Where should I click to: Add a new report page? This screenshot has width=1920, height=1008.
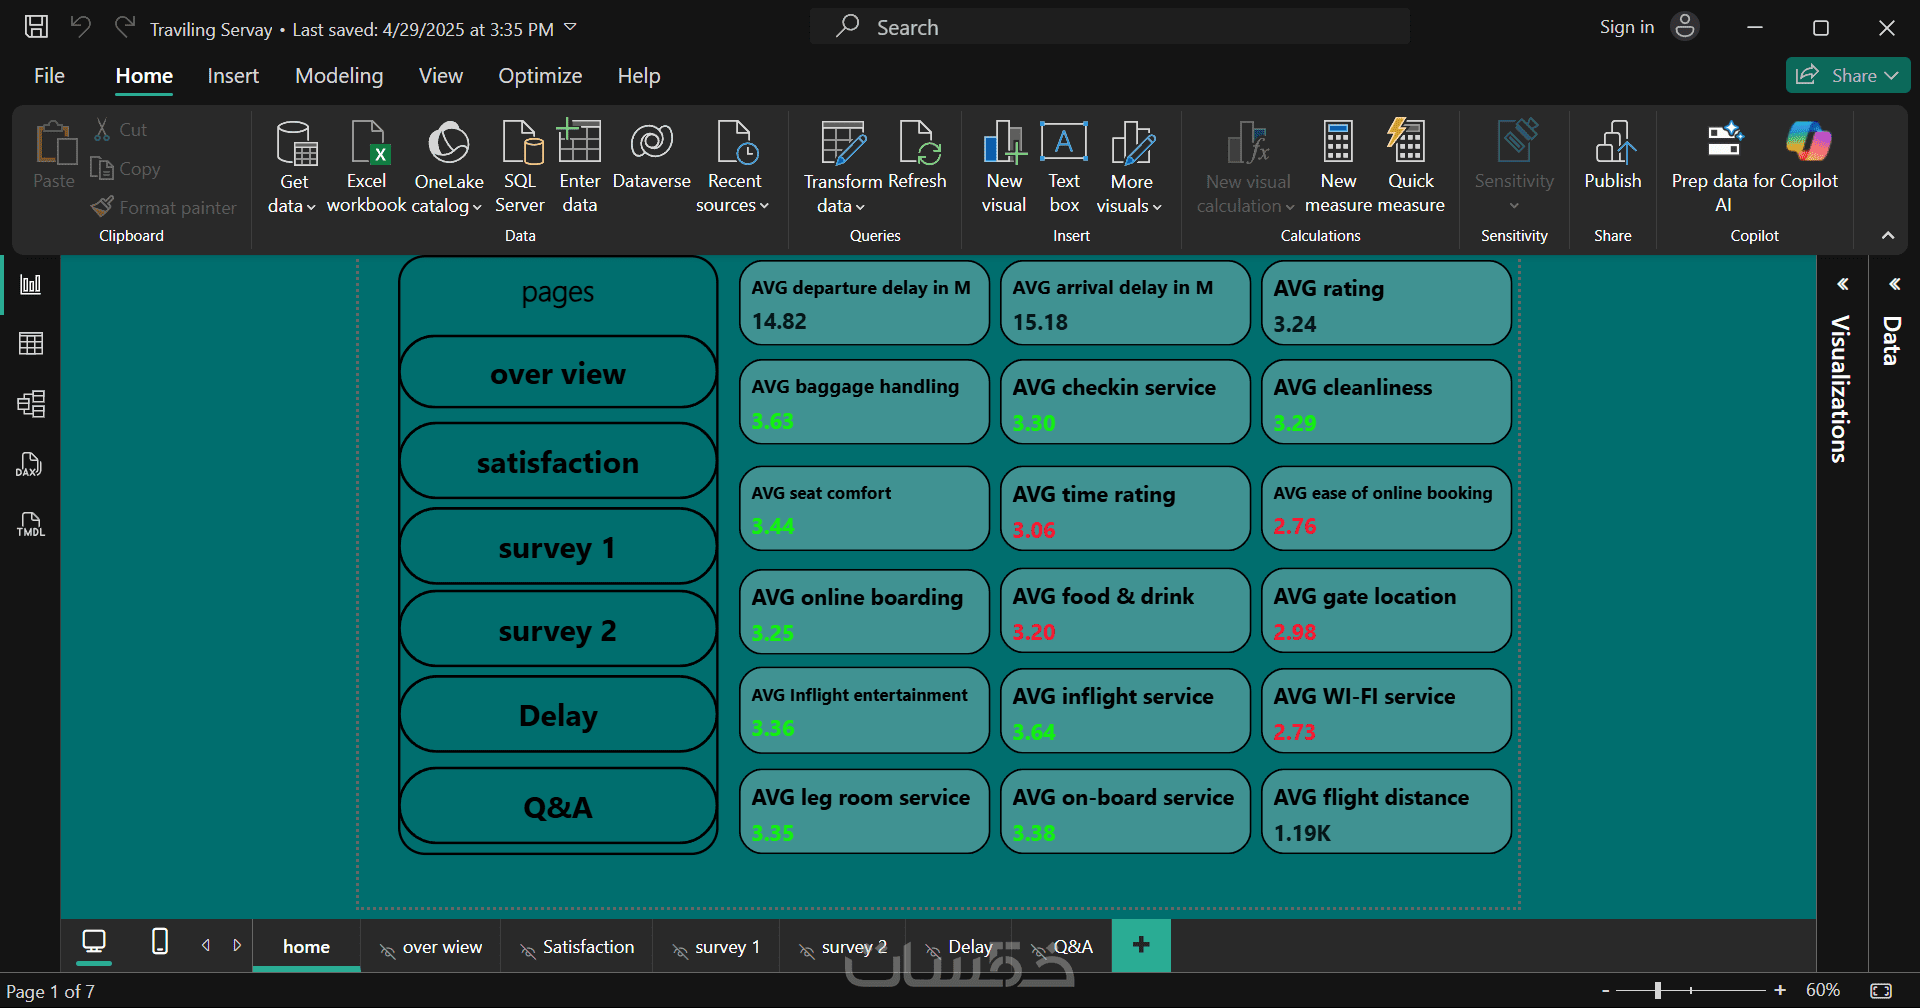[1141, 945]
